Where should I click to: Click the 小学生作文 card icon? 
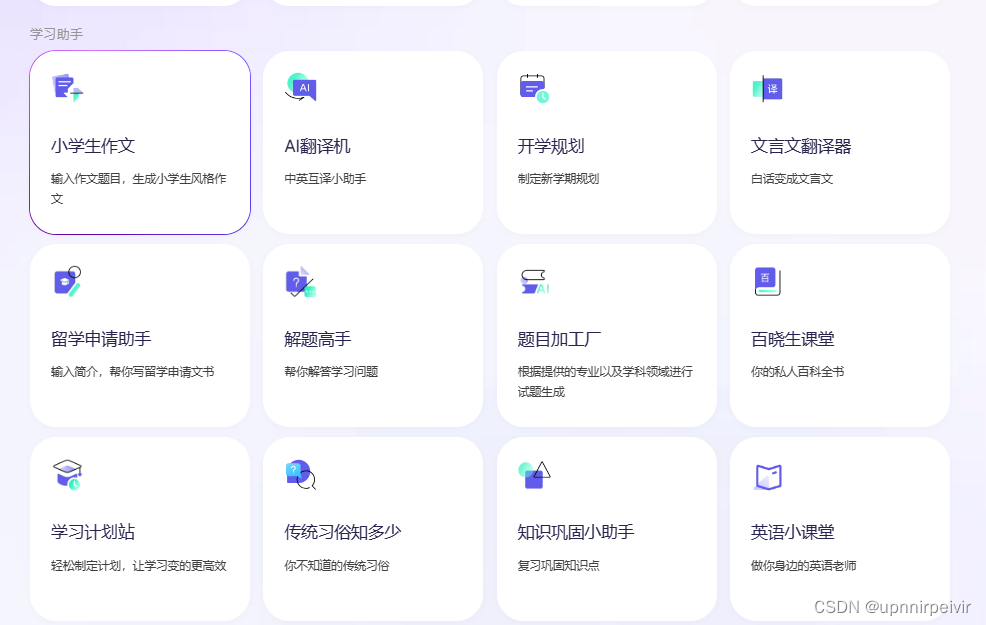point(67,88)
